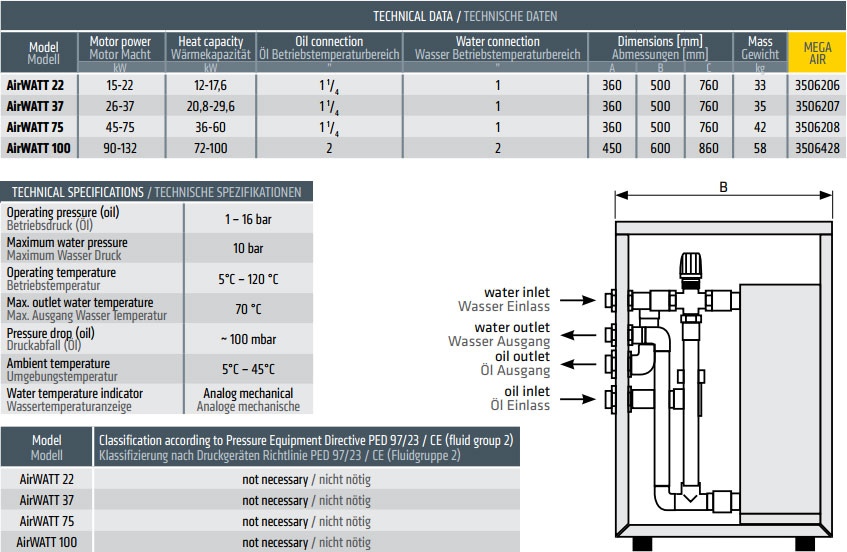Click mass value 33
Screen dimensions: 847x552
pos(760,85)
